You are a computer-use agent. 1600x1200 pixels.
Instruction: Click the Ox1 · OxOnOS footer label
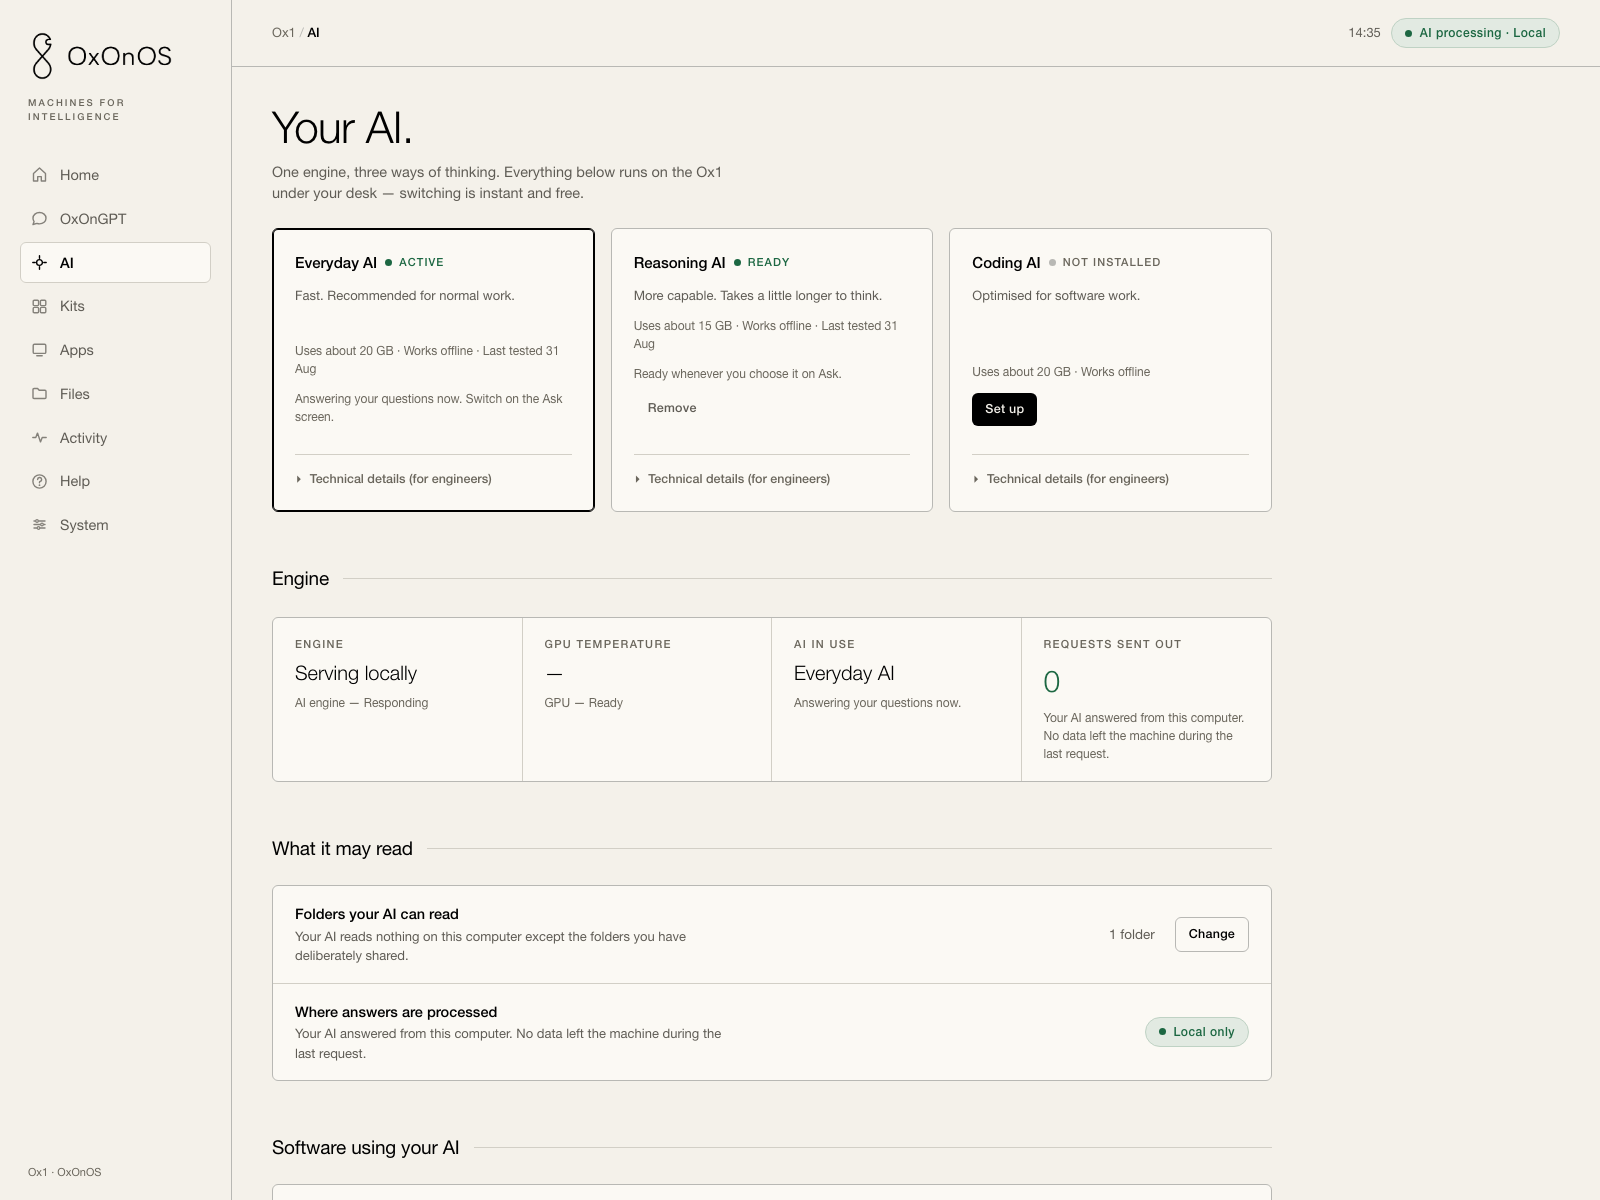pyautogui.click(x=64, y=1172)
